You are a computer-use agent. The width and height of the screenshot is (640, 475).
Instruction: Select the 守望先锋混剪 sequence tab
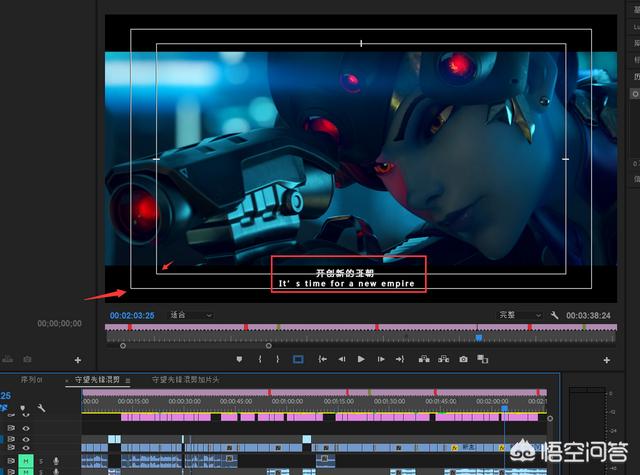click(x=97, y=380)
